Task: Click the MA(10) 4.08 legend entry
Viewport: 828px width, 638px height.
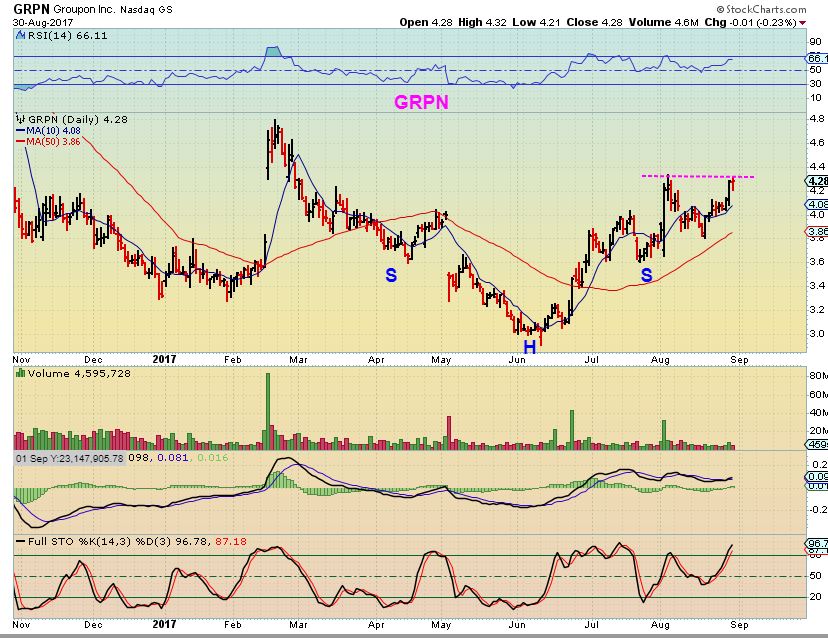Action: (x=53, y=130)
